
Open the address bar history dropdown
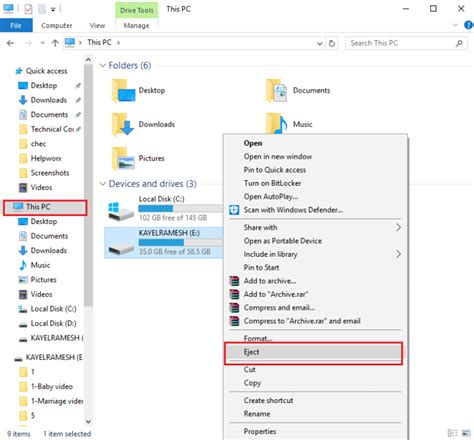pyautogui.click(x=319, y=43)
